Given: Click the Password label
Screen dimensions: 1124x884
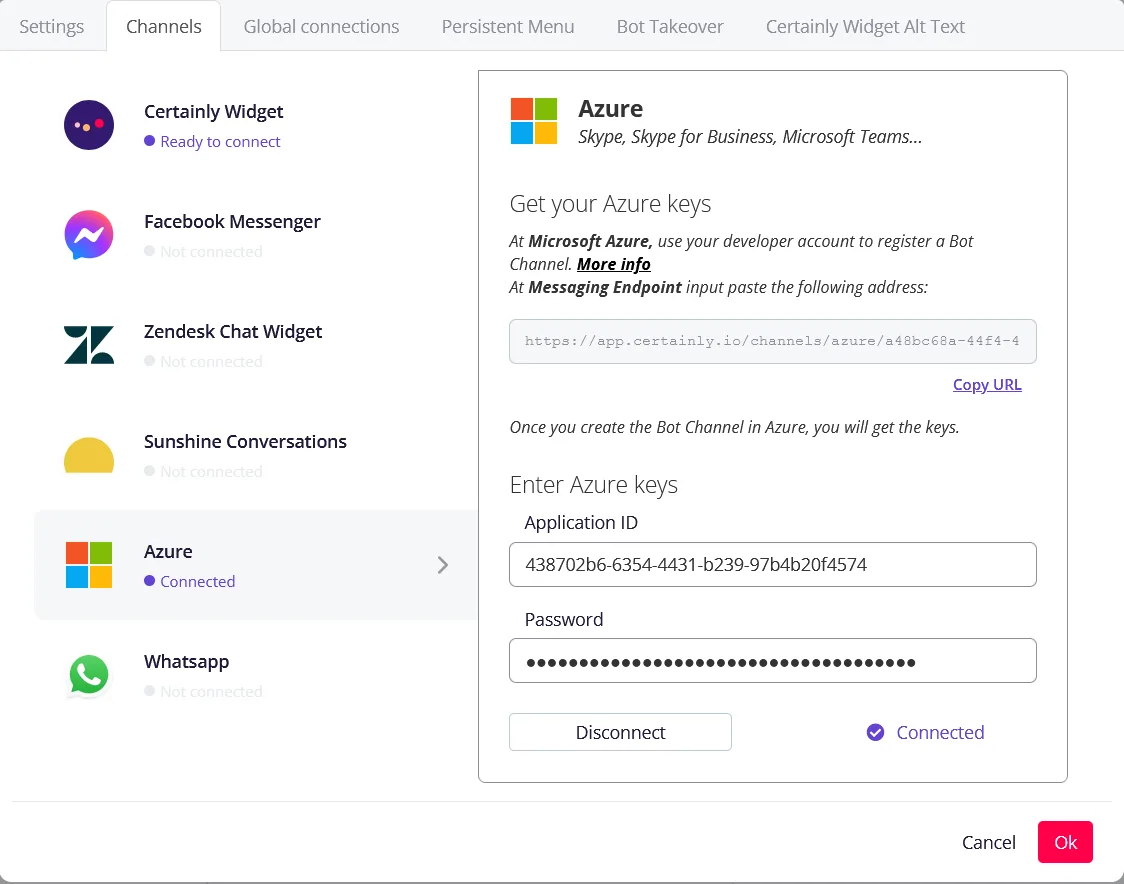Looking at the screenshot, I should click(563, 619).
